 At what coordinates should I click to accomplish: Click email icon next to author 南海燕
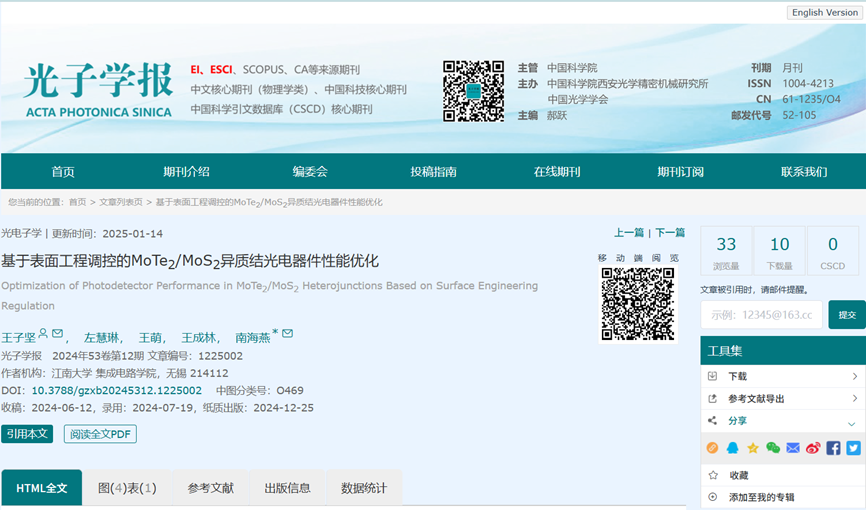tap(288, 334)
